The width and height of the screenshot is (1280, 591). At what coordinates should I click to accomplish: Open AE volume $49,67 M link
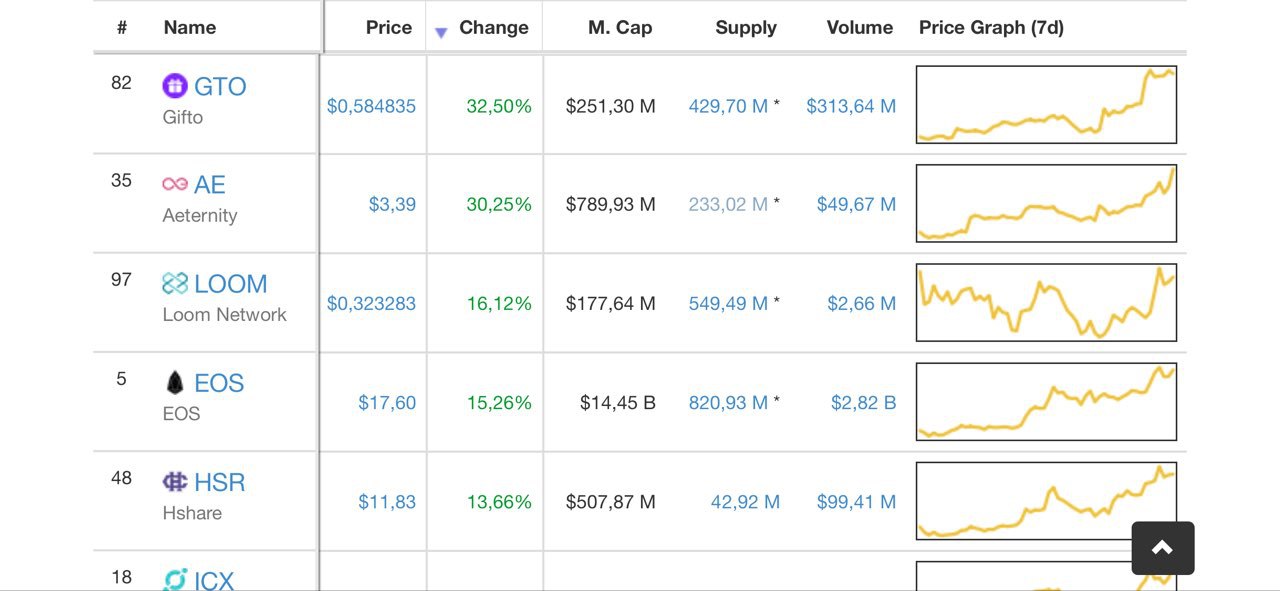pos(856,204)
